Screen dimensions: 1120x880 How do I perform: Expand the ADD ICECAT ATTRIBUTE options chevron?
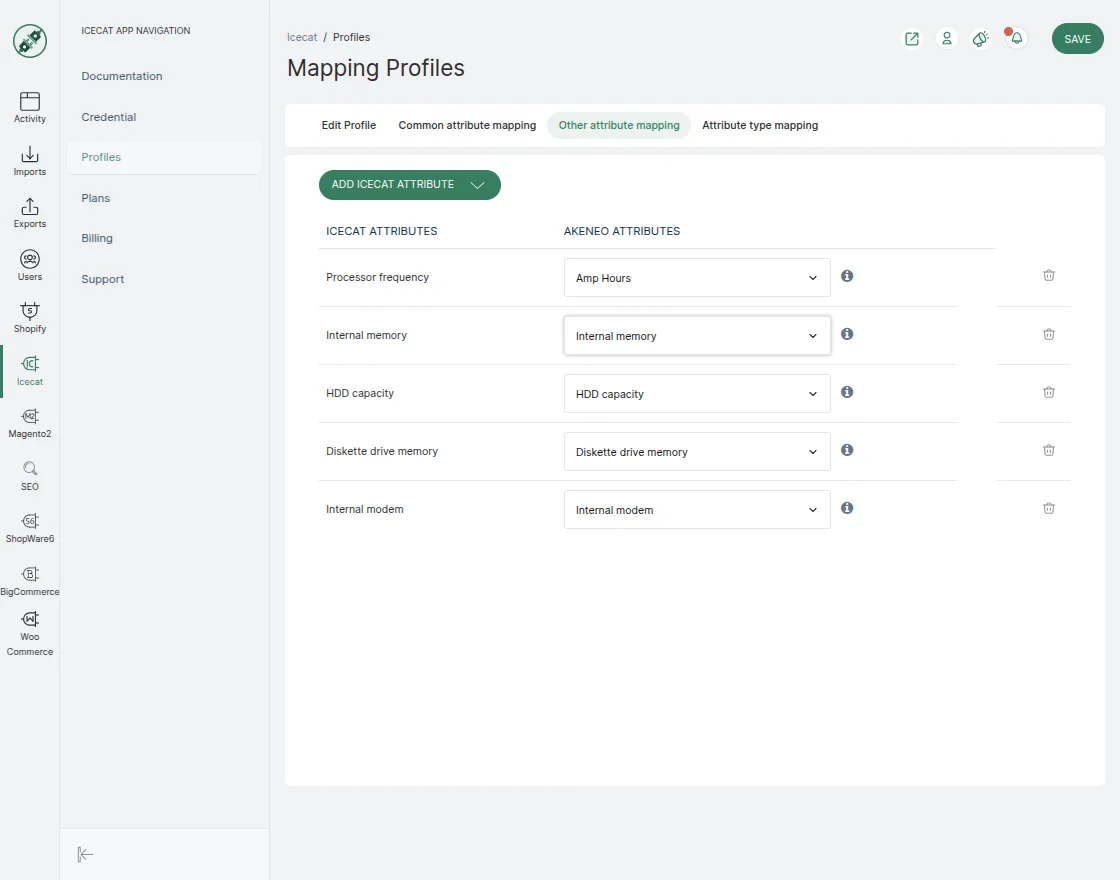(x=477, y=185)
